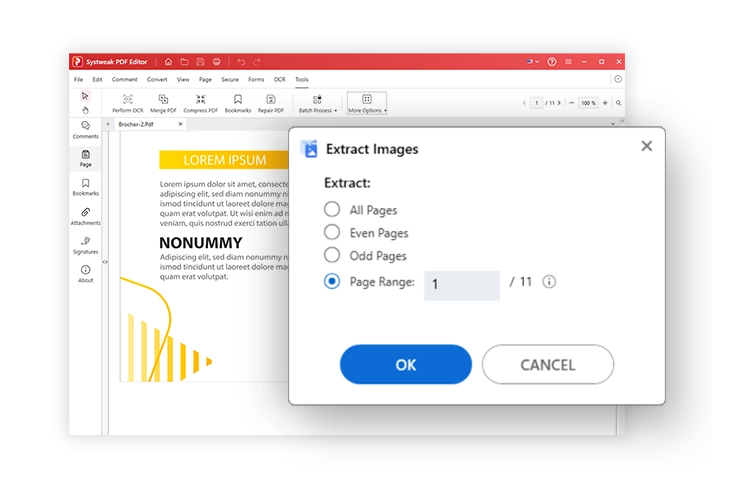Select the All Pages radio option
740x500 pixels.
(x=332, y=209)
